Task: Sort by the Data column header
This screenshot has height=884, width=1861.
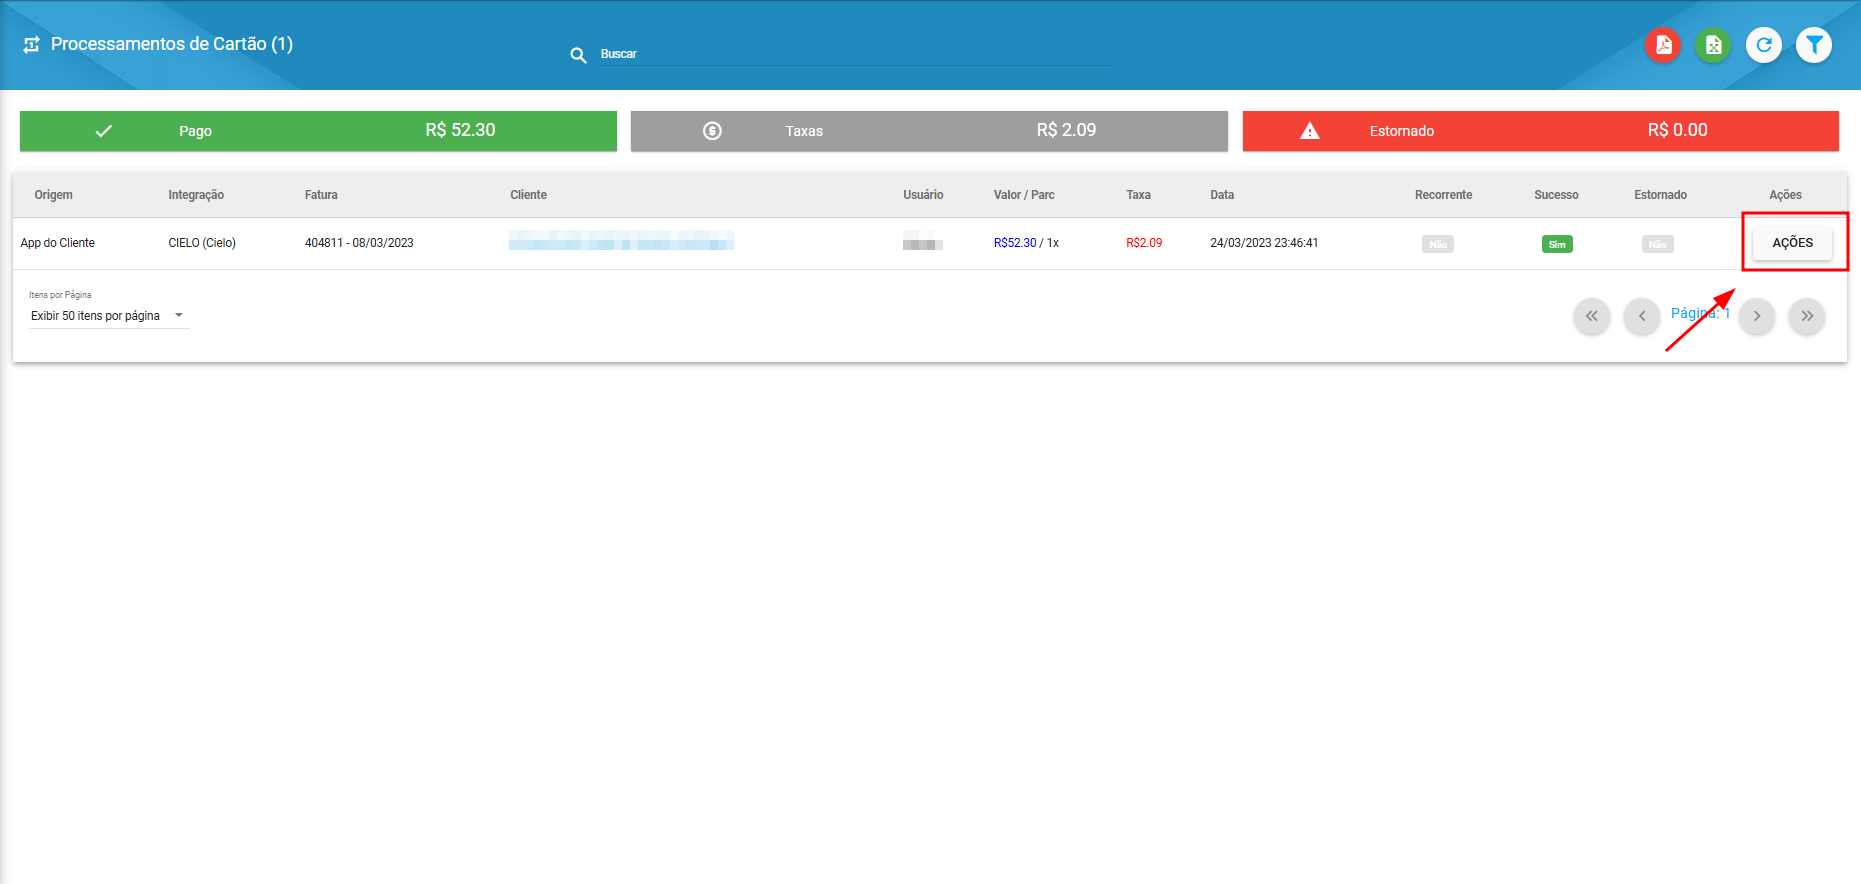Action: click(1222, 195)
